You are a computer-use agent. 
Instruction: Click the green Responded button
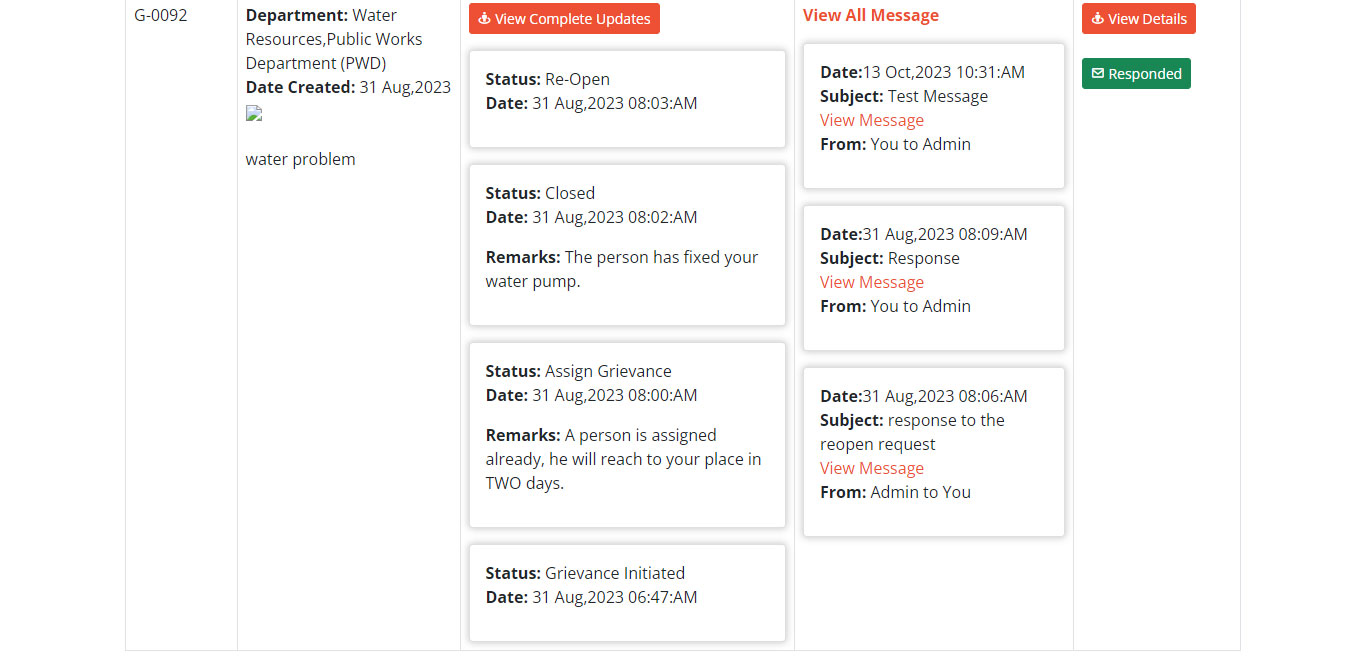pos(1136,74)
